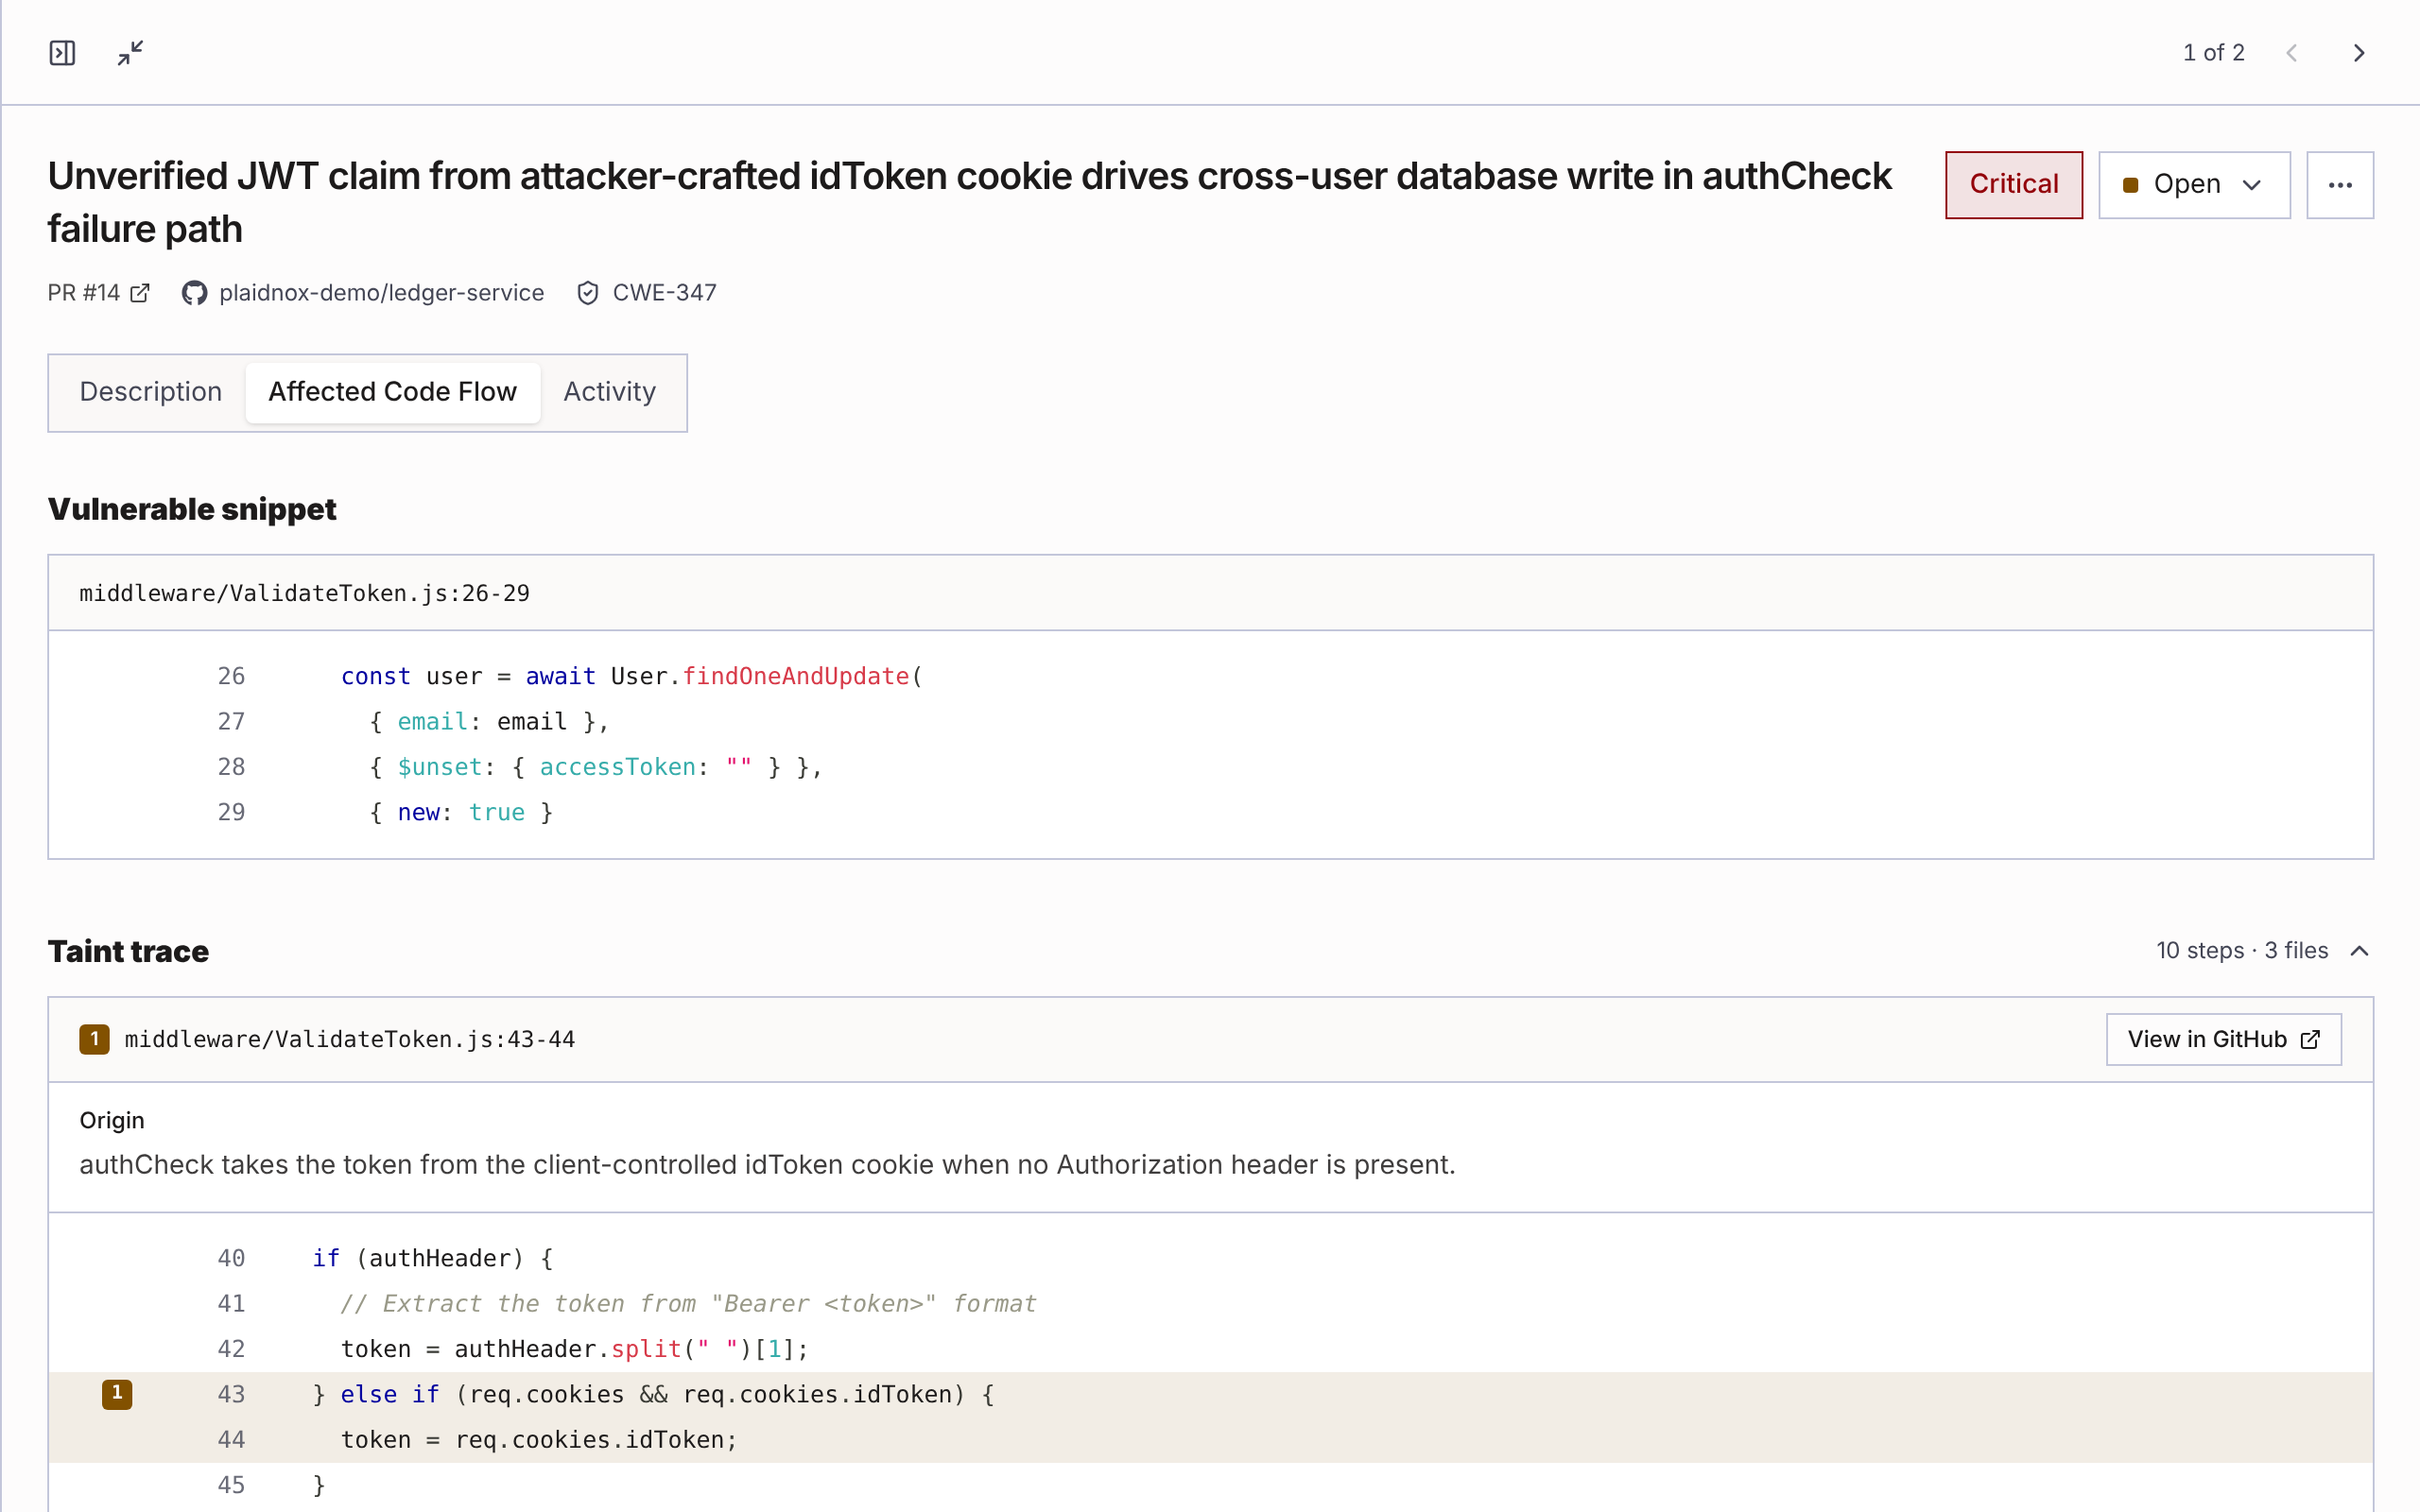Image resolution: width=2420 pixels, height=1512 pixels.
Task: Click the trace path middleware/ValidateToken.js:43-44
Action: pyautogui.click(x=350, y=1039)
